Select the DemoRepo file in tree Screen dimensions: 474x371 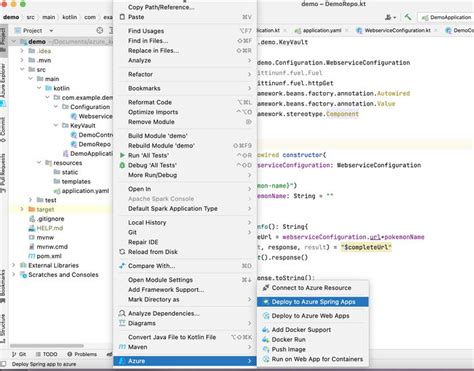click(91, 144)
